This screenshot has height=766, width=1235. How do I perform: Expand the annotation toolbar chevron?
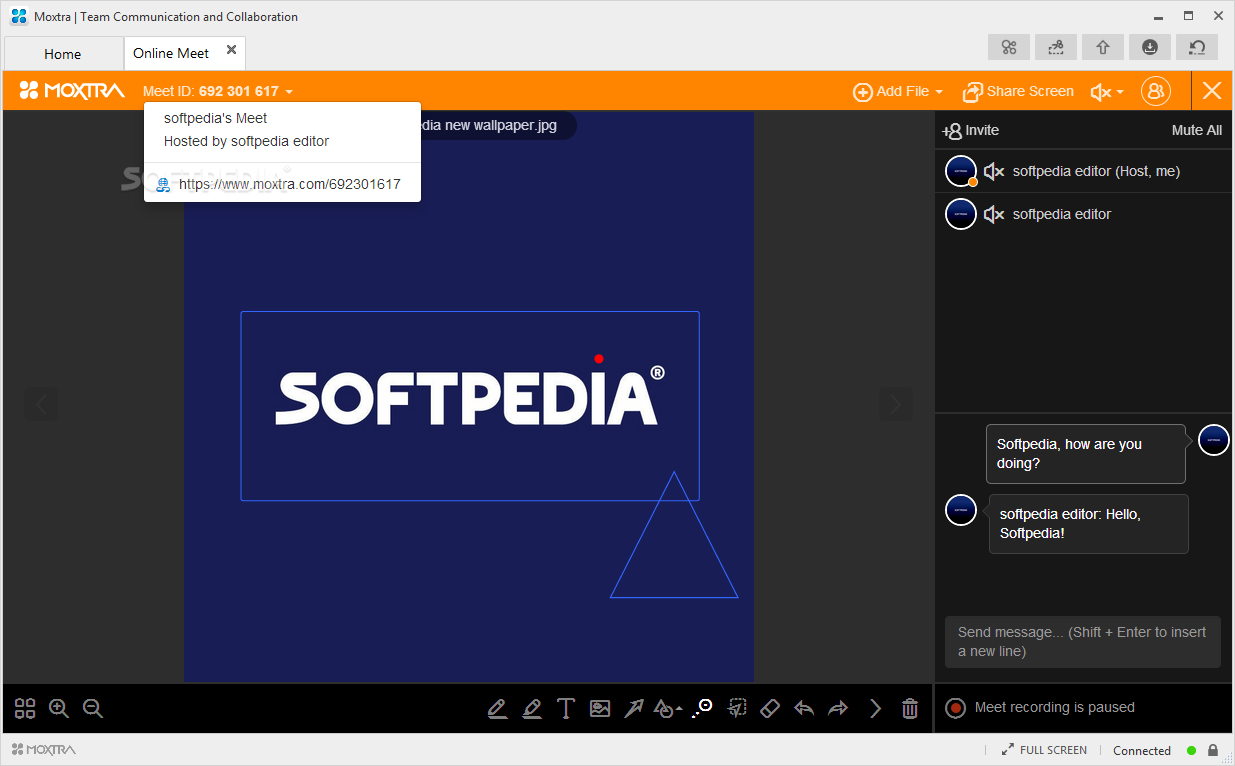click(x=875, y=708)
